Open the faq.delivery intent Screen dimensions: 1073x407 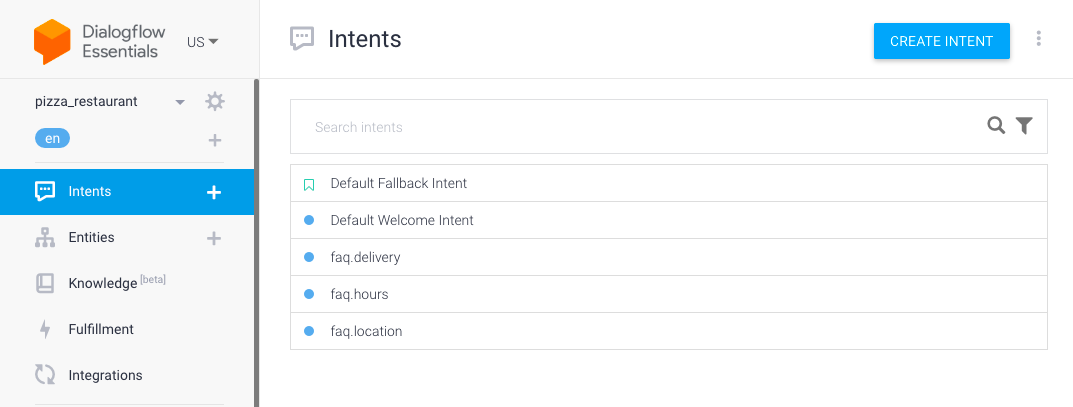point(669,257)
